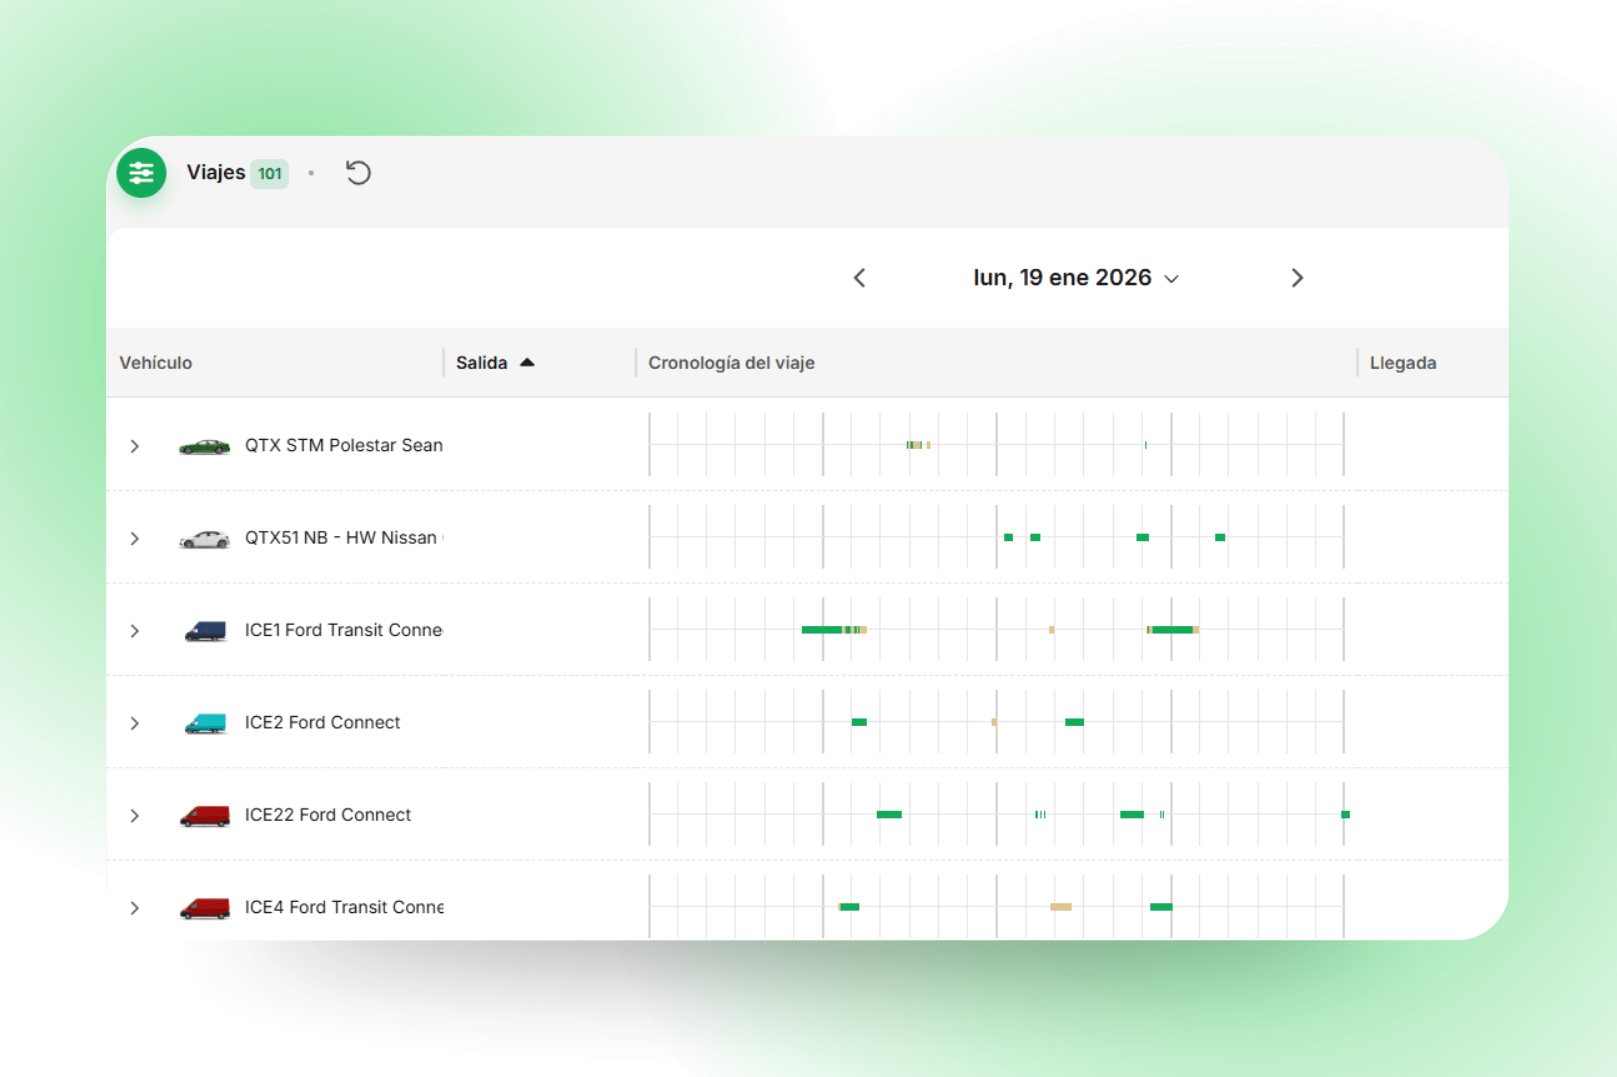The image size is (1617, 1077).
Task: Expand the QTX STM Polestar Sean row
Action: point(134,446)
